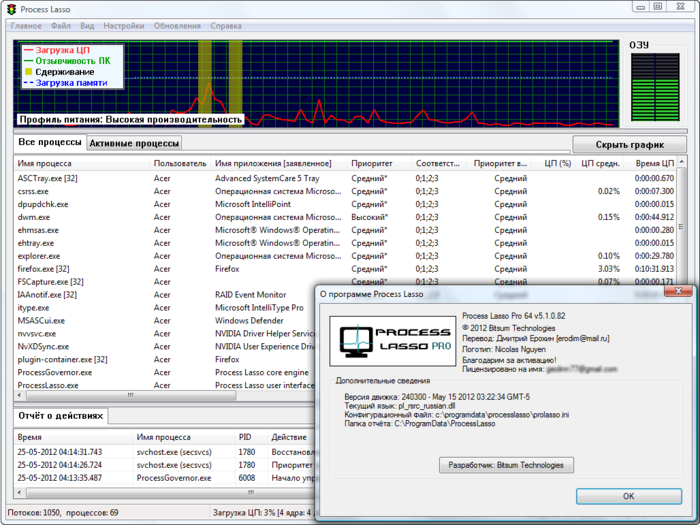Image resolution: width=700 pixels, height=525 pixels.
Task: Click the ОЗУ memory usage meter
Action: pos(655,88)
